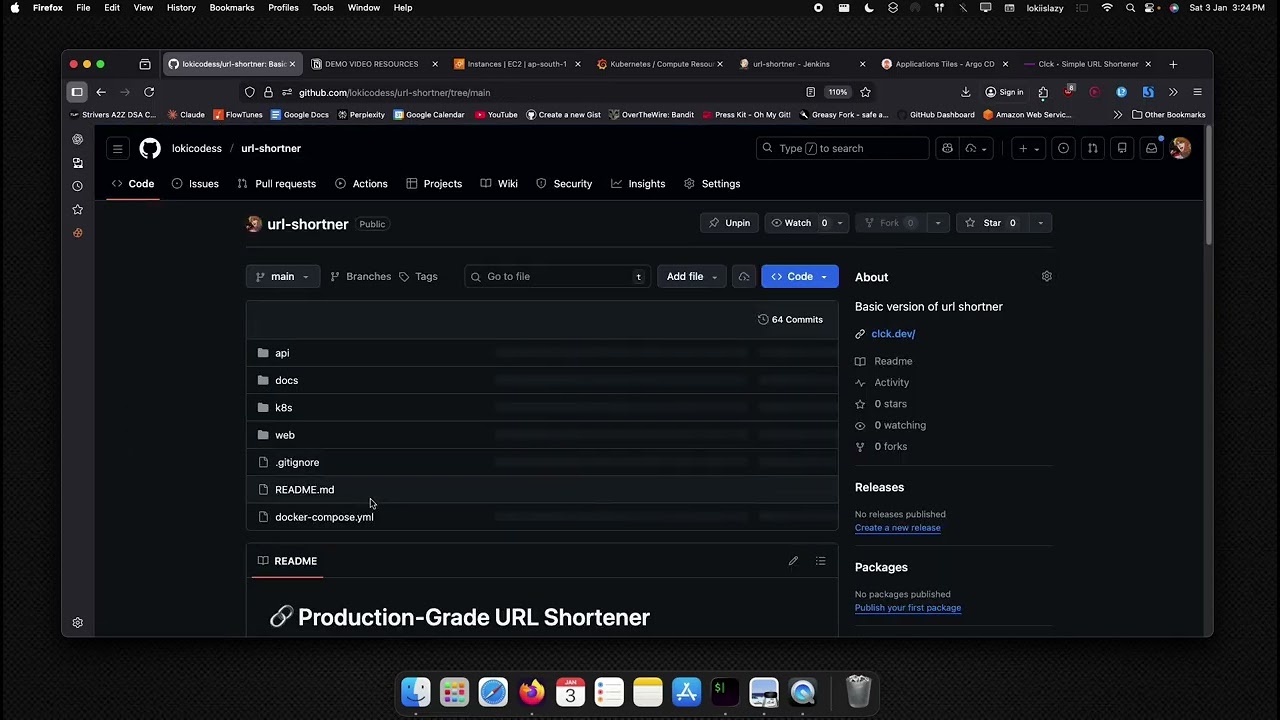Open README outline list icon
Image resolution: width=1280 pixels, height=720 pixels.
(820, 561)
